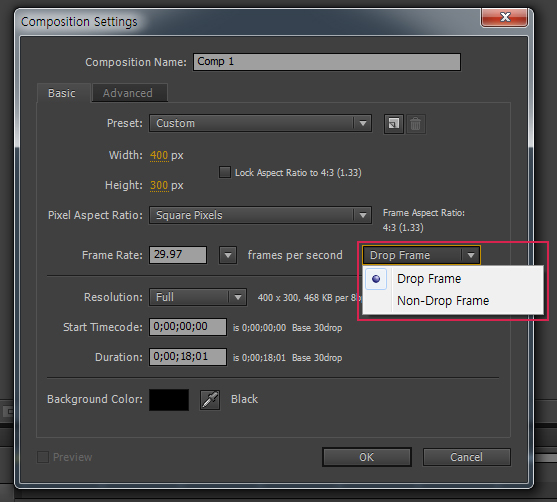Enable Lock Aspect Ratio to 4:3
The height and width of the screenshot is (502, 557).
point(225,172)
